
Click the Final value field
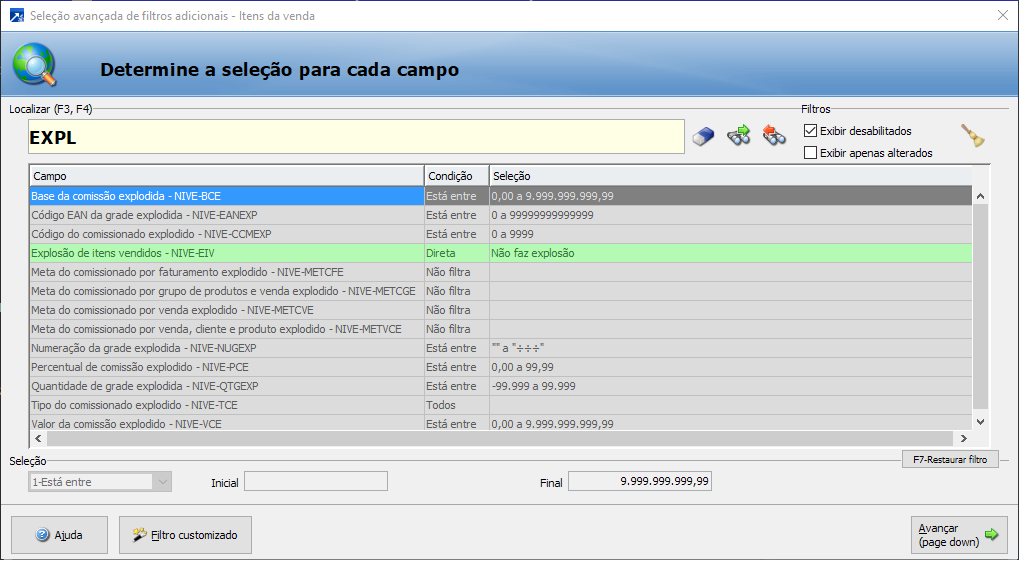(640, 481)
